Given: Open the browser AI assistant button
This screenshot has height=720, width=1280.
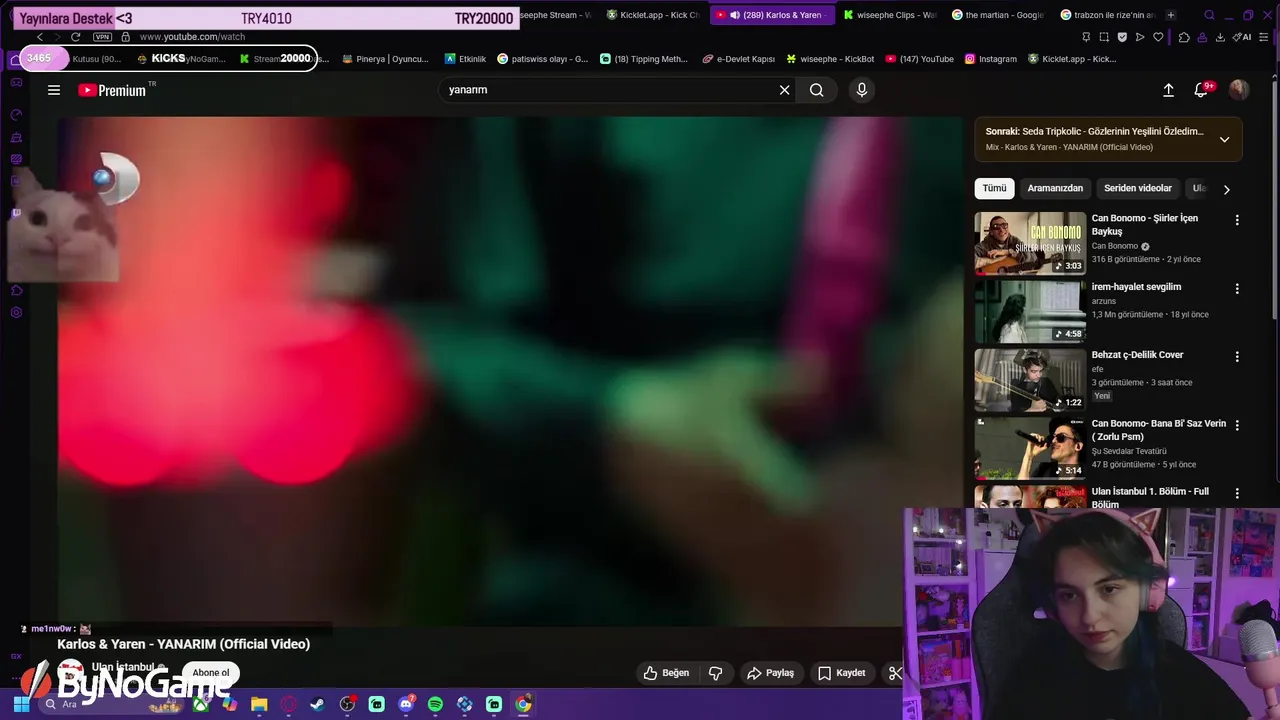Looking at the screenshot, I should click(1243, 37).
